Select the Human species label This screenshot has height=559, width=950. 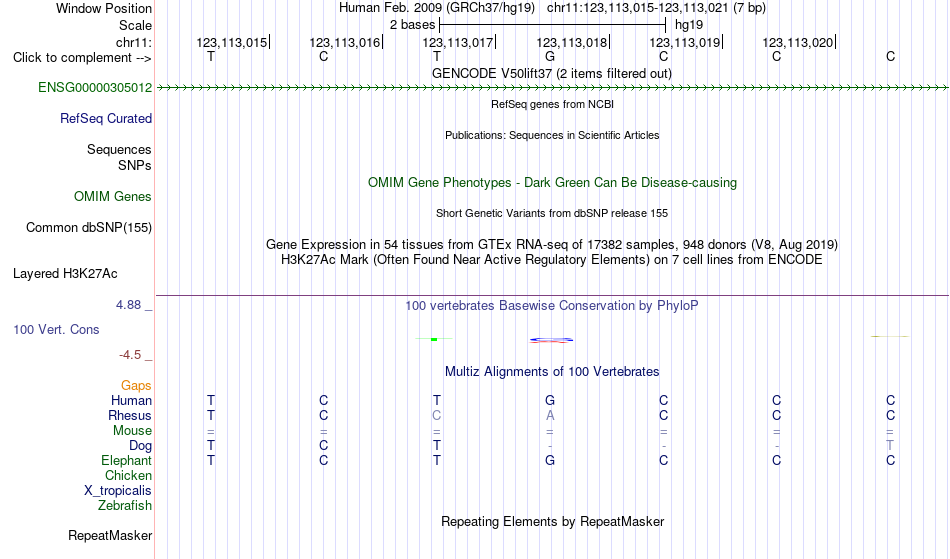(131, 400)
